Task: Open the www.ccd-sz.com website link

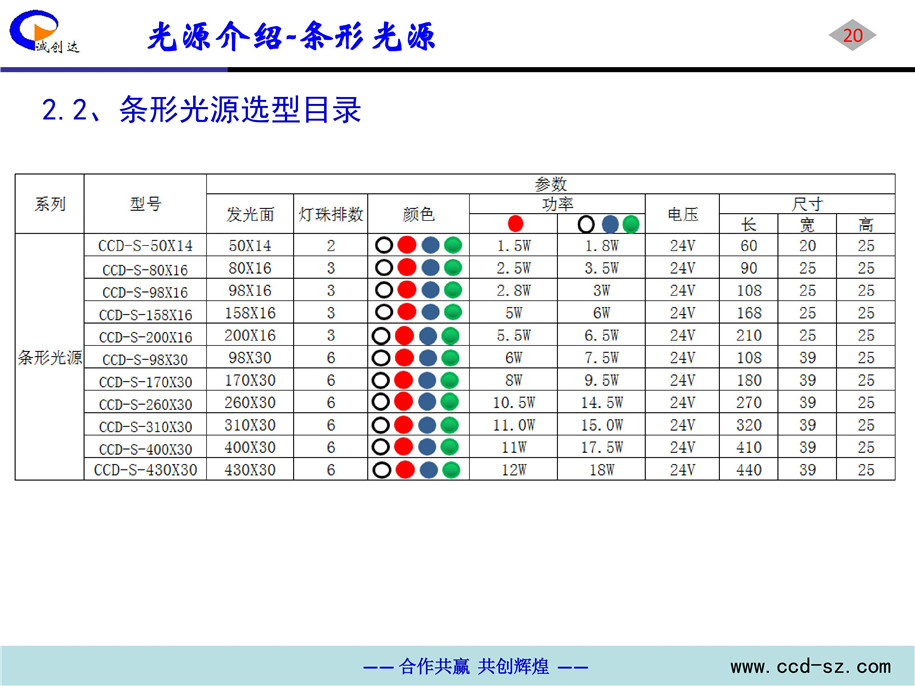Action: [x=809, y=666]
